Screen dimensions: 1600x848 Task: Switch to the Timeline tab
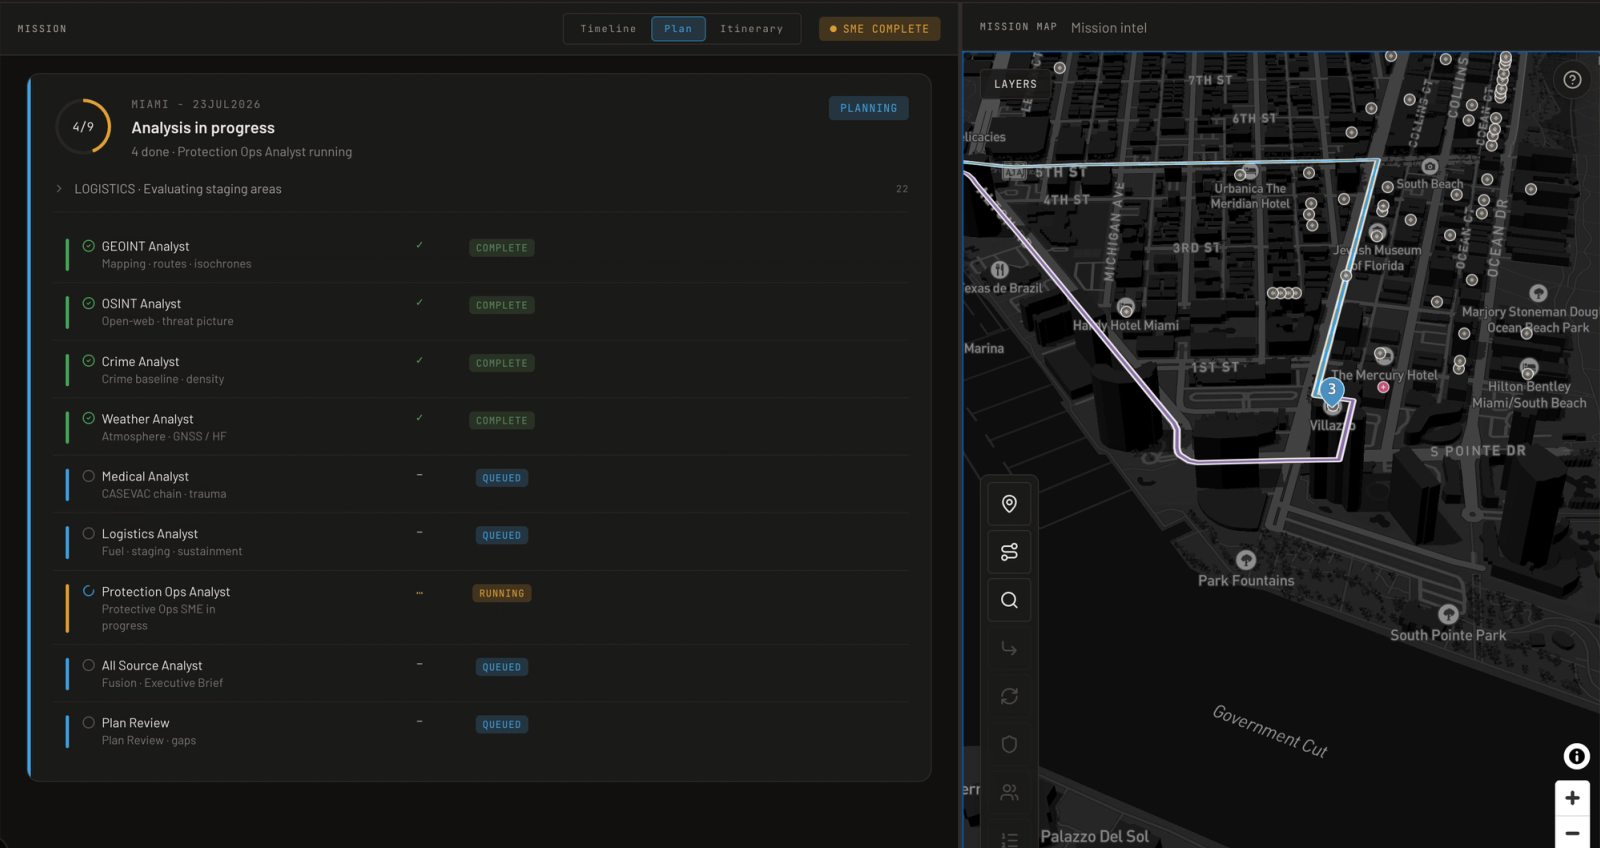pyautogui.click(x=608, y=29)
